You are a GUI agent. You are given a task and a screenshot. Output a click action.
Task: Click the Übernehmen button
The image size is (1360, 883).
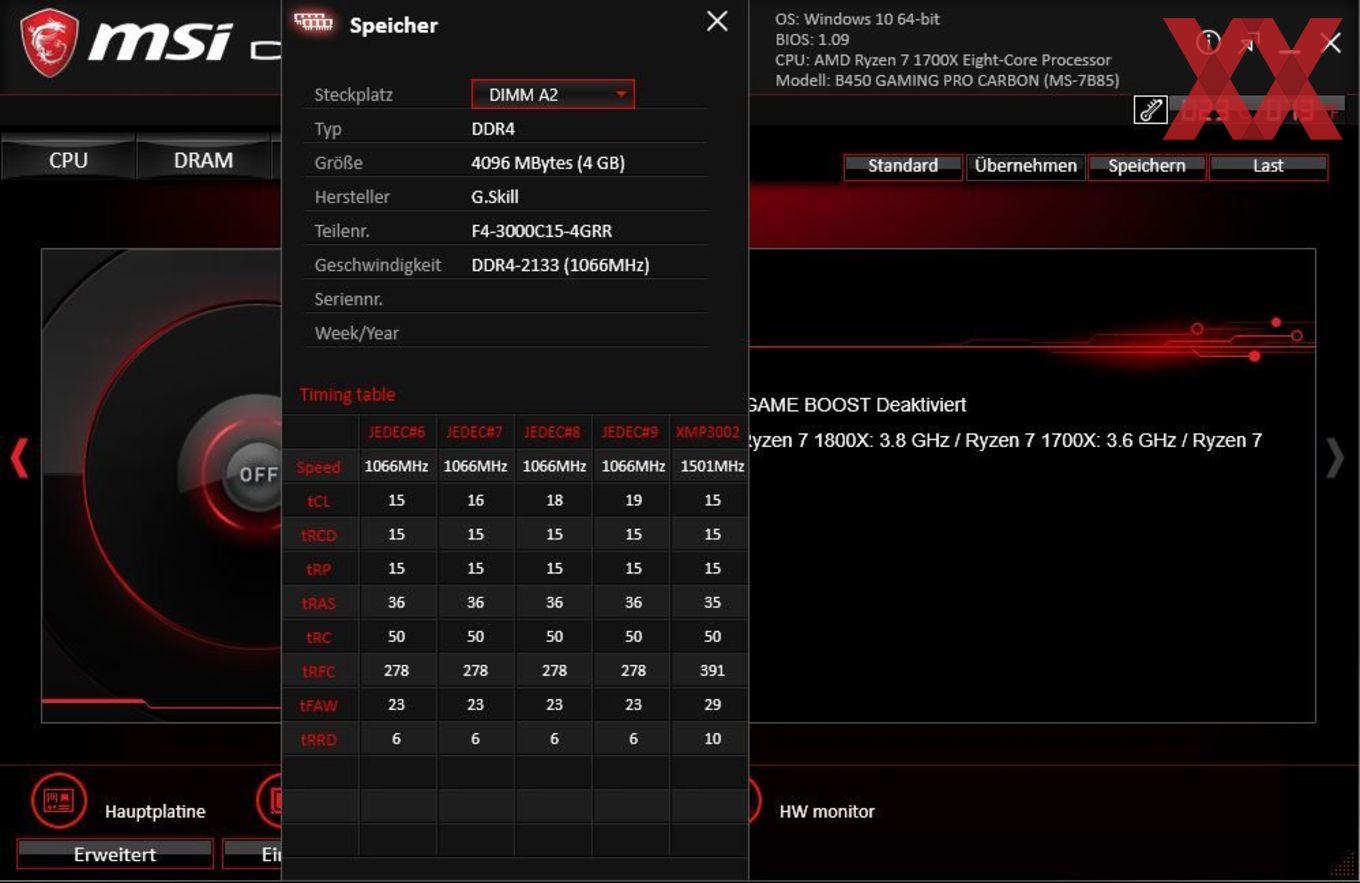click(1025, 166)
